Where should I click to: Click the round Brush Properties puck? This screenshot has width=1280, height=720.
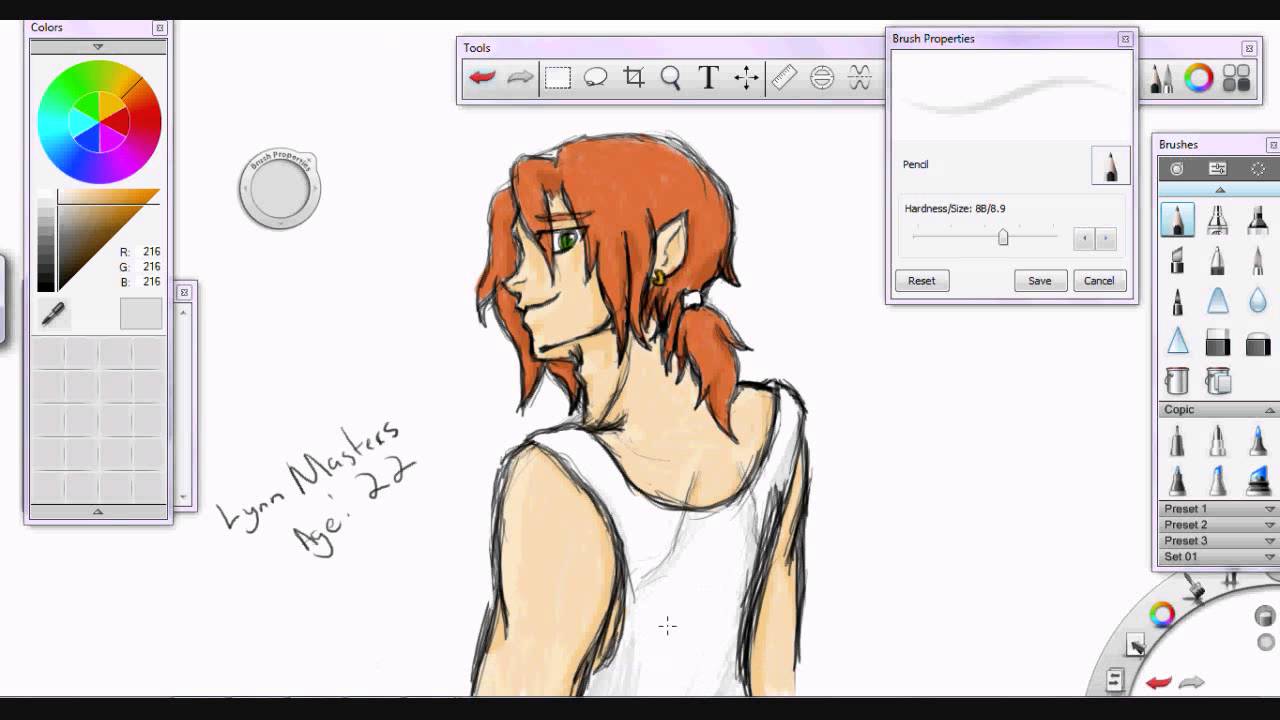[280, 189]
